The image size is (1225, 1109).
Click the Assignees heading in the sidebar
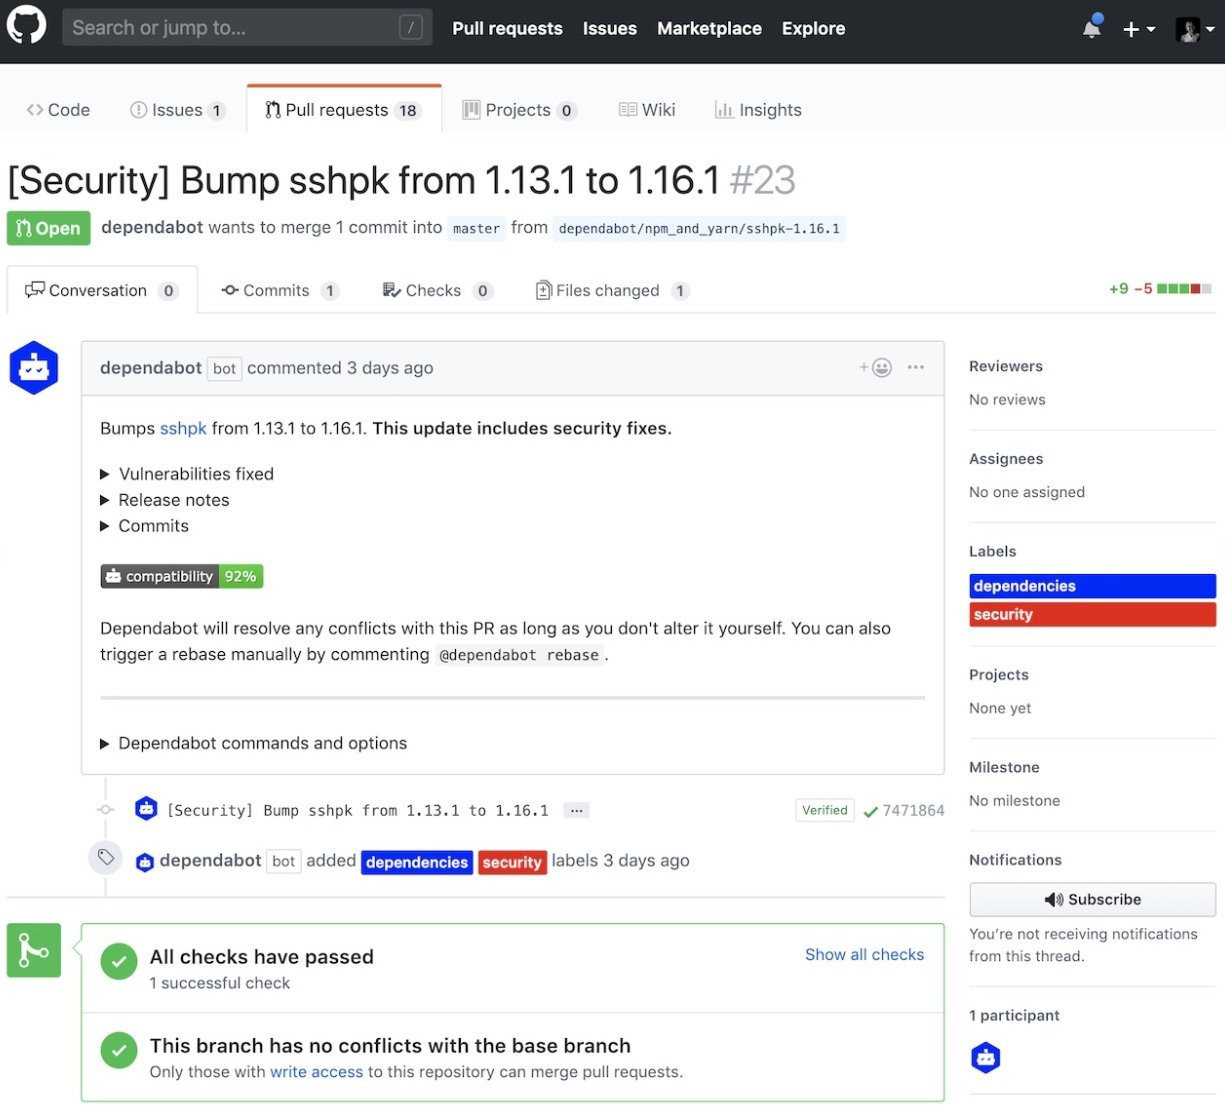click(x=1006, y=459)
